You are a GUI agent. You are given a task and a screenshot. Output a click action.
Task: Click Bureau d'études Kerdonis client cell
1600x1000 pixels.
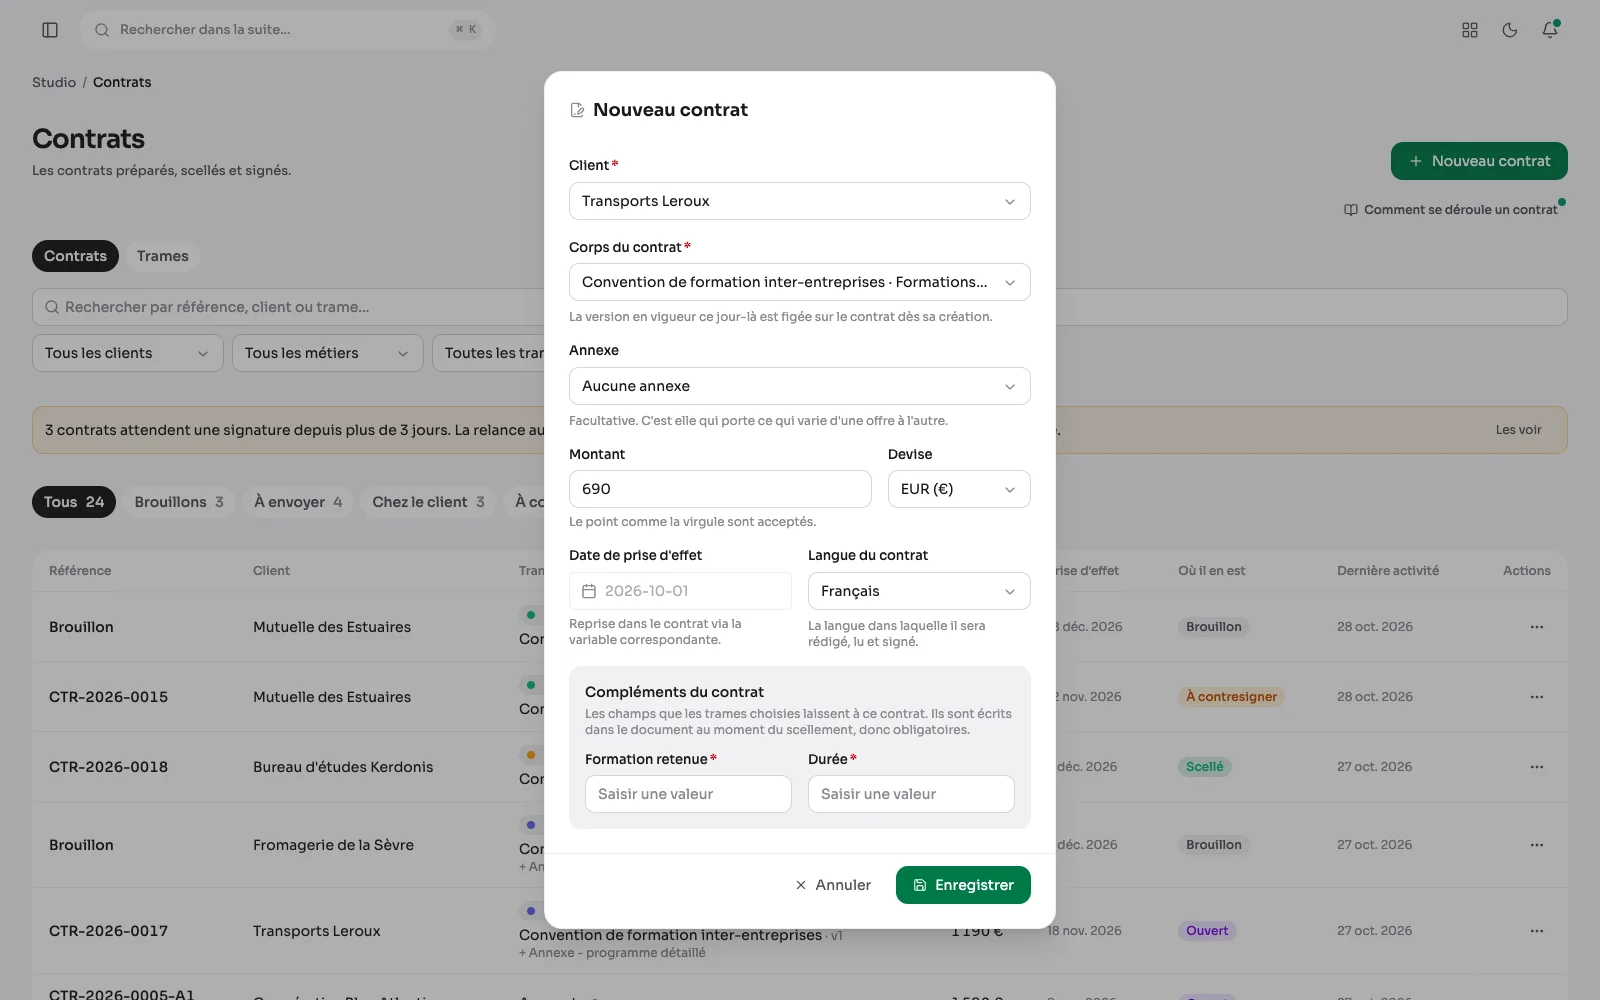click(343, 767)
